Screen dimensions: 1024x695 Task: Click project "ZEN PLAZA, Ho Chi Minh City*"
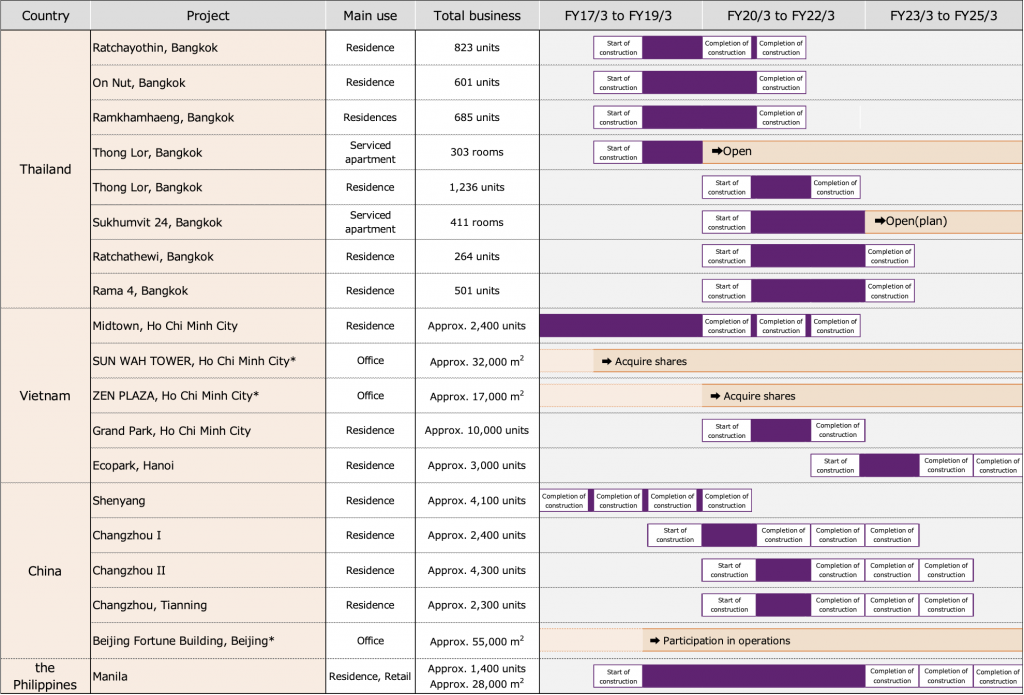176,396
